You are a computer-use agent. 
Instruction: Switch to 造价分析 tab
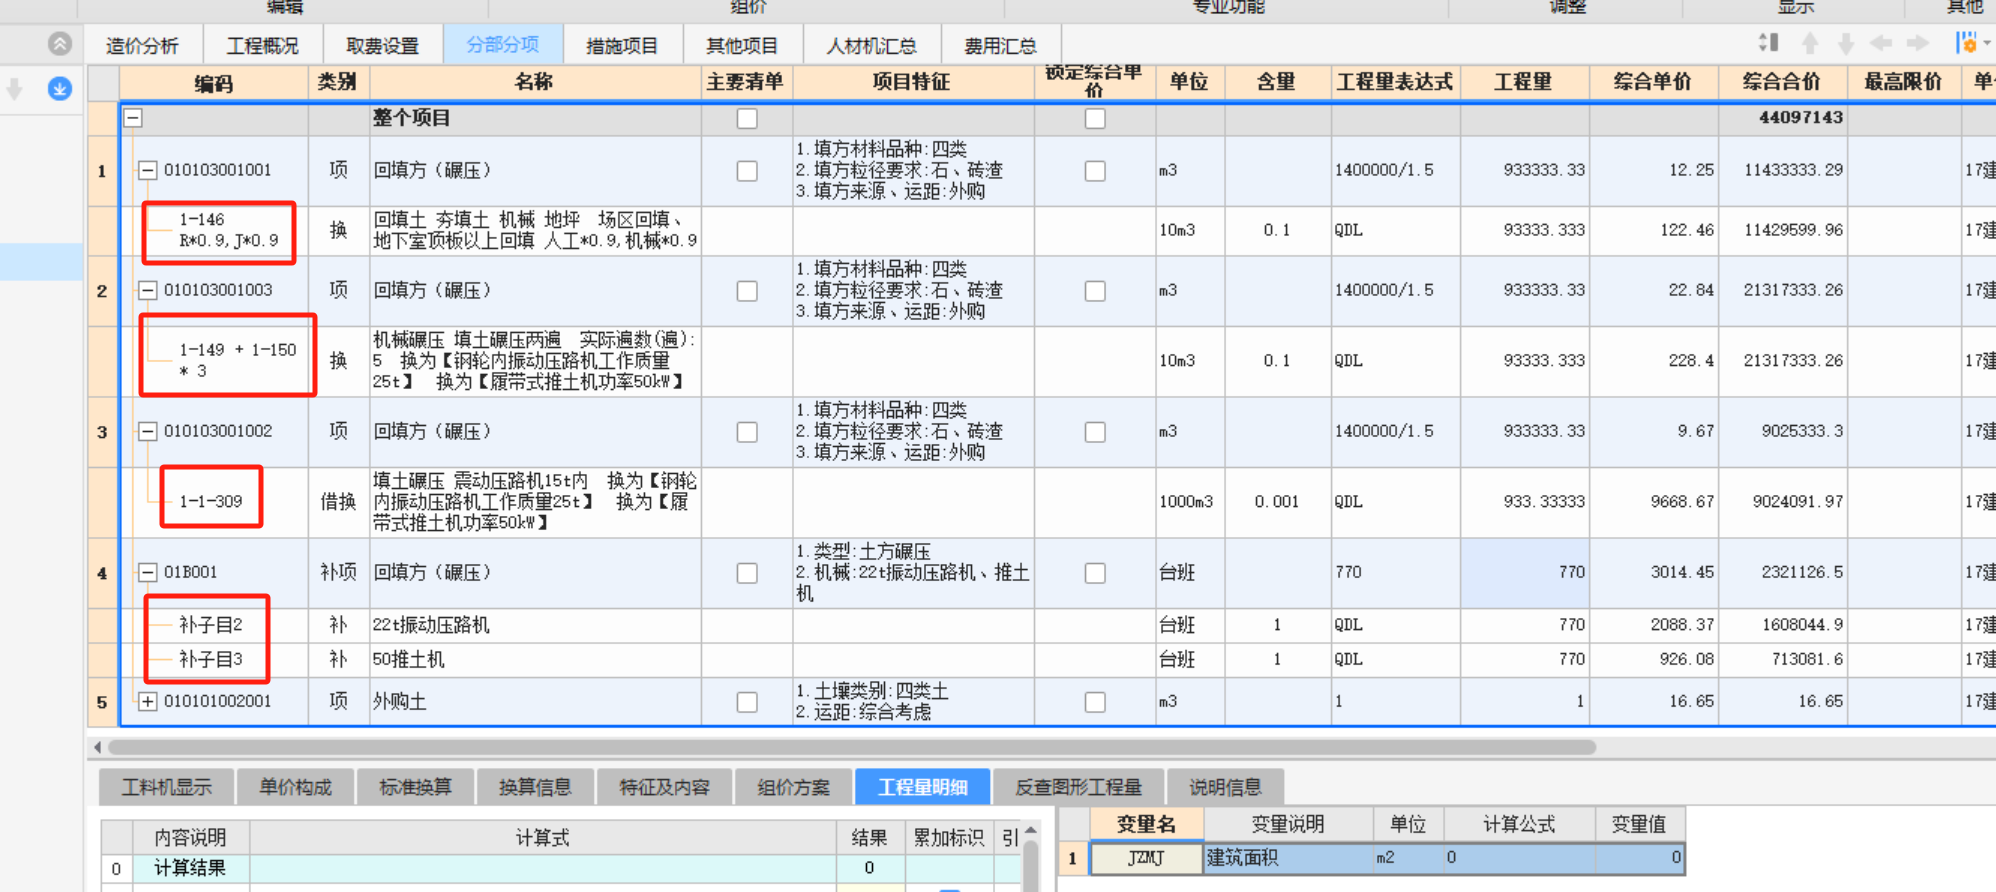[142, 46]
